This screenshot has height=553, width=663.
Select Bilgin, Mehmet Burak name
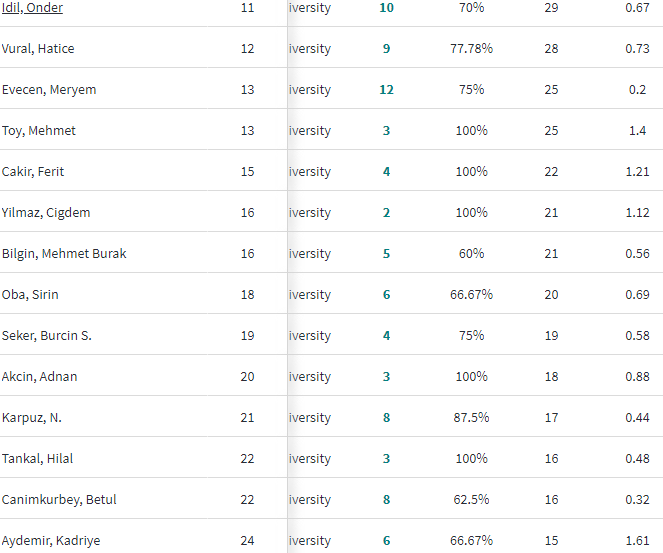[x=64, y=254]
